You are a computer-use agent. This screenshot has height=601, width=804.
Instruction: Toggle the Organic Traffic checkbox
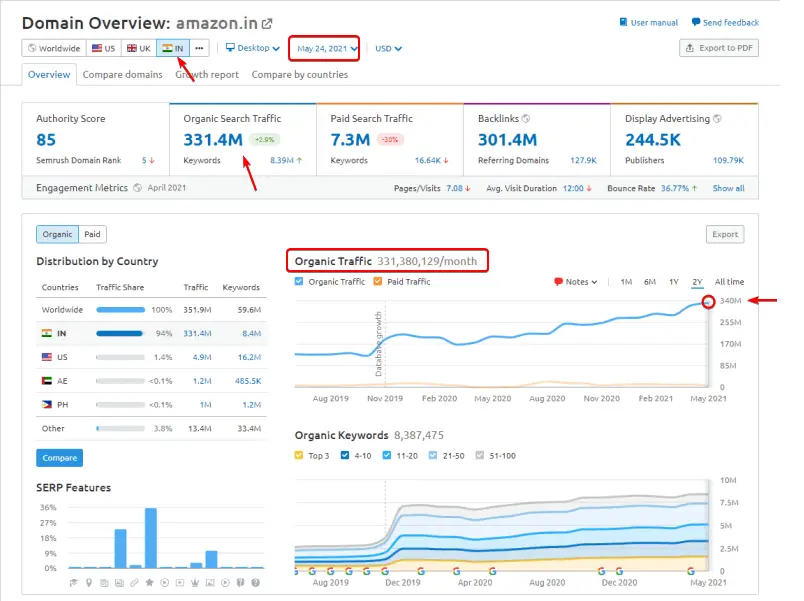point(300,282)
